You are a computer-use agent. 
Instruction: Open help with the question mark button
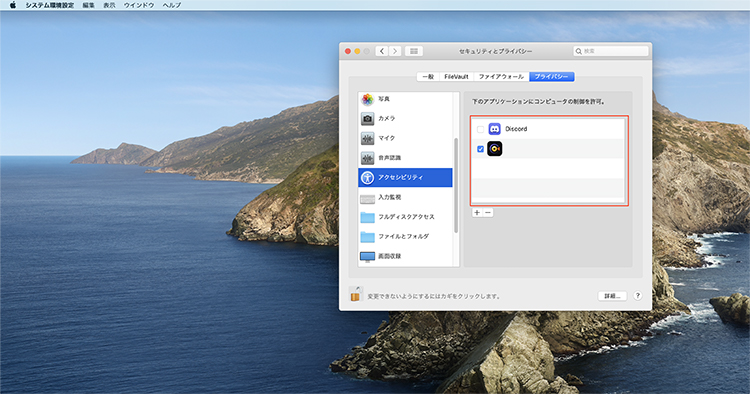pos(638,296)
